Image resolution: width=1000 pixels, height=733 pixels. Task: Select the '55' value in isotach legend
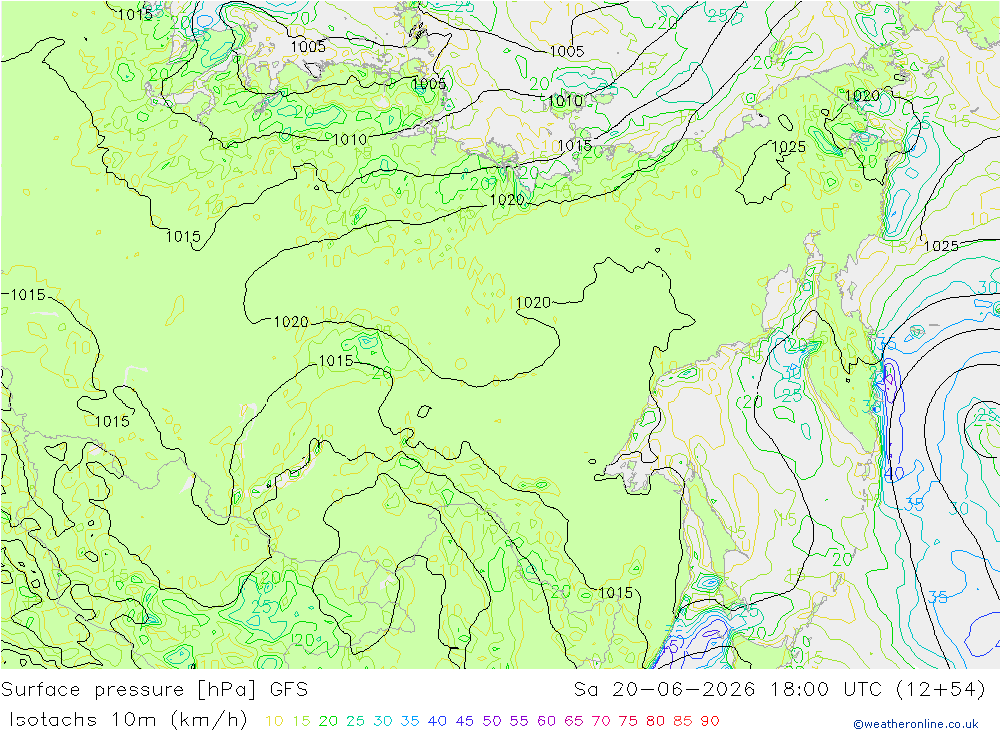[519, 721]
